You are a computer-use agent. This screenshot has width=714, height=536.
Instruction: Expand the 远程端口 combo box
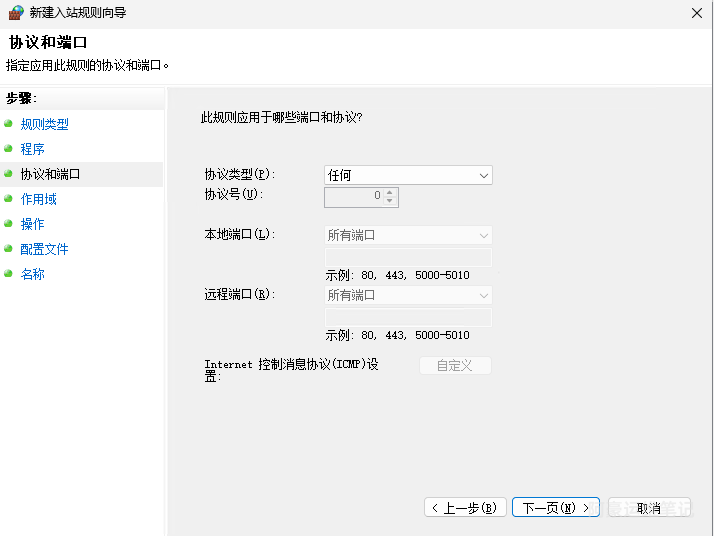[408, 296]
